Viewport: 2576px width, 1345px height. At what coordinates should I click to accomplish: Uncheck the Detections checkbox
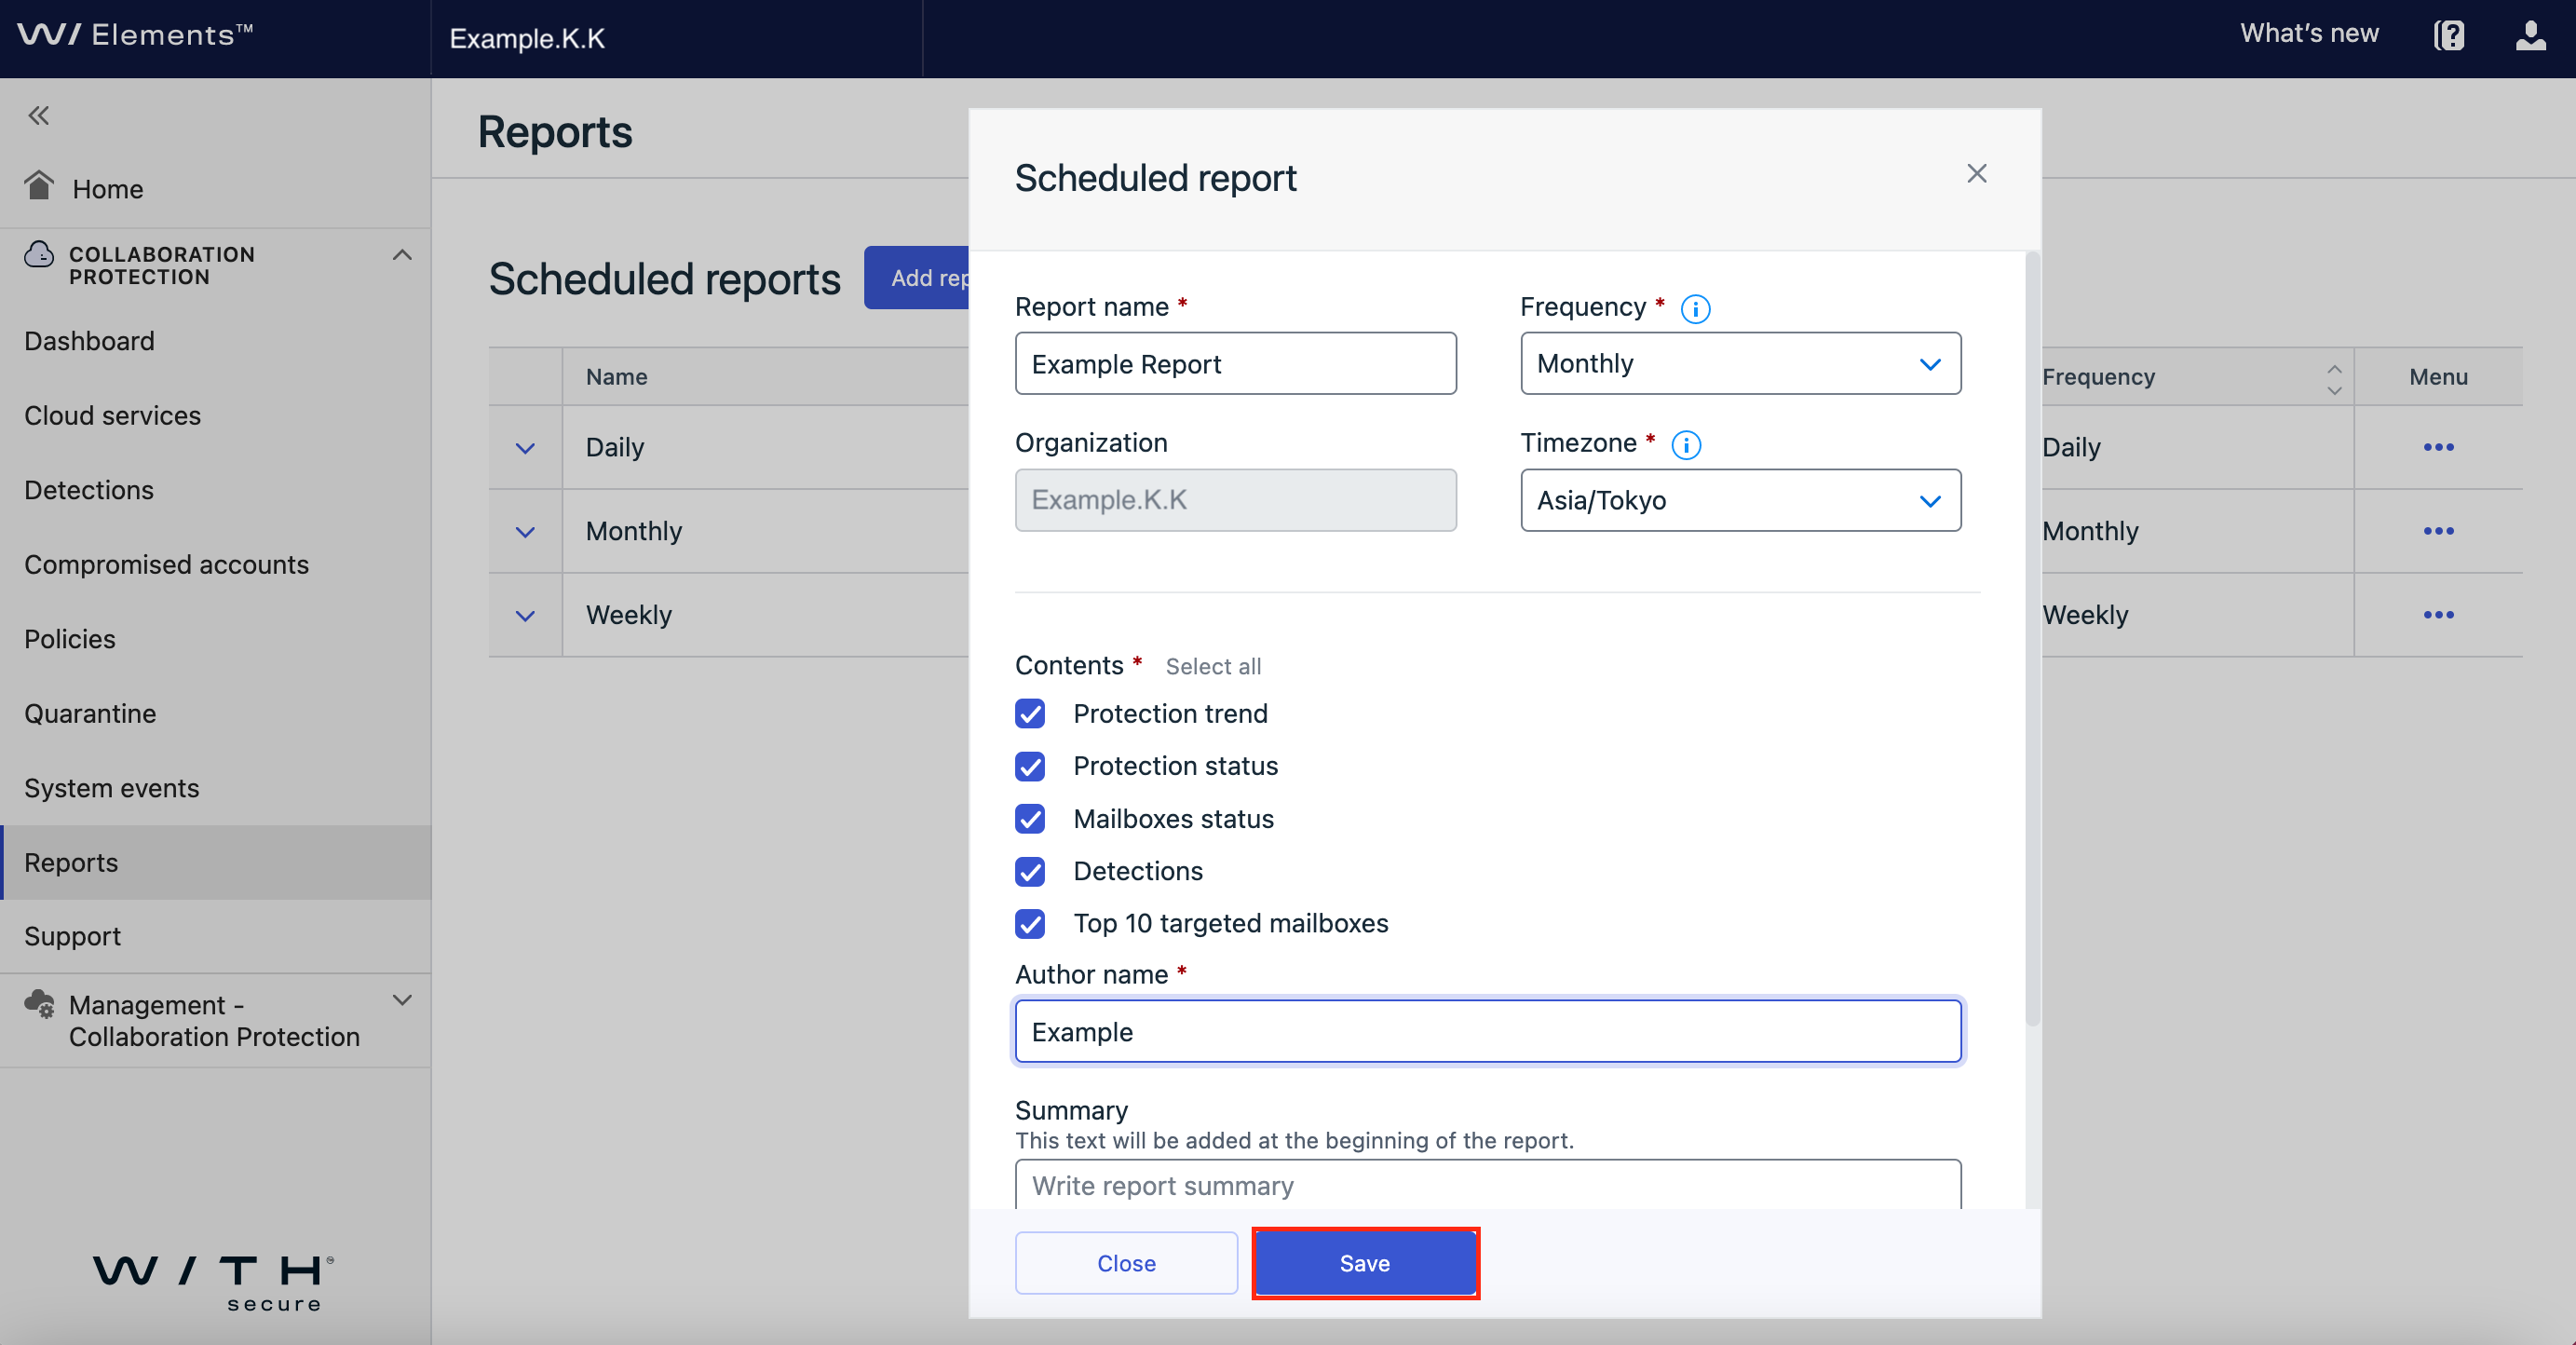pyautogui.click(x=1030, y=872)
